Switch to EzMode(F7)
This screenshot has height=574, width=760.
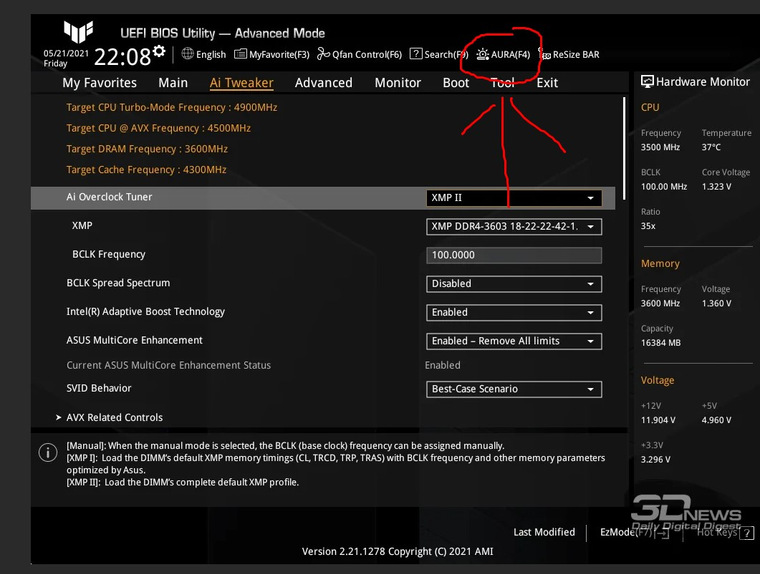[x=634, y=532]
